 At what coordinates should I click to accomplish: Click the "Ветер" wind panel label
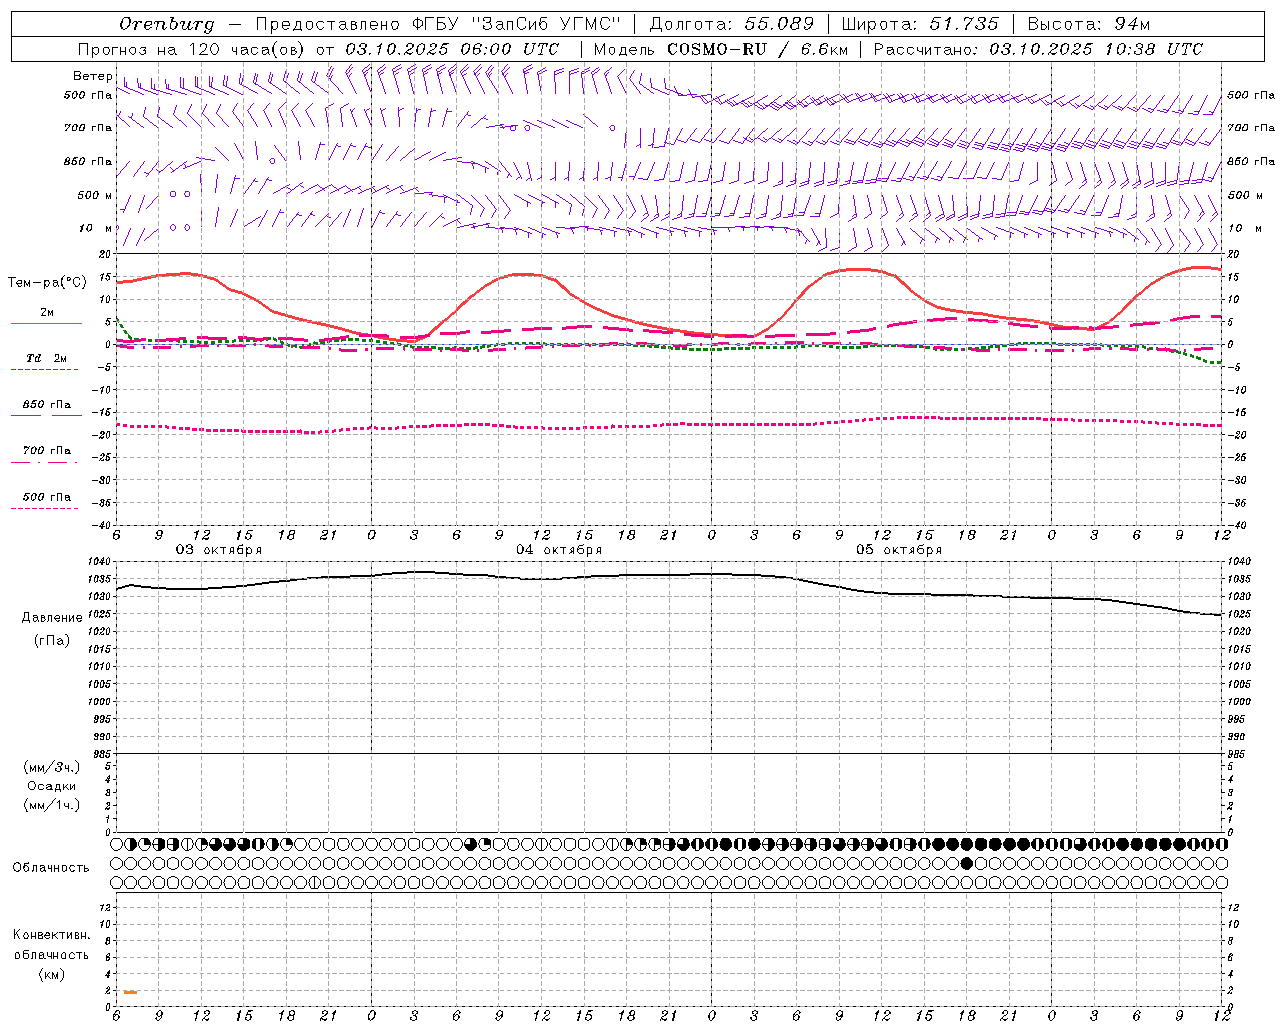click(92, 76)
